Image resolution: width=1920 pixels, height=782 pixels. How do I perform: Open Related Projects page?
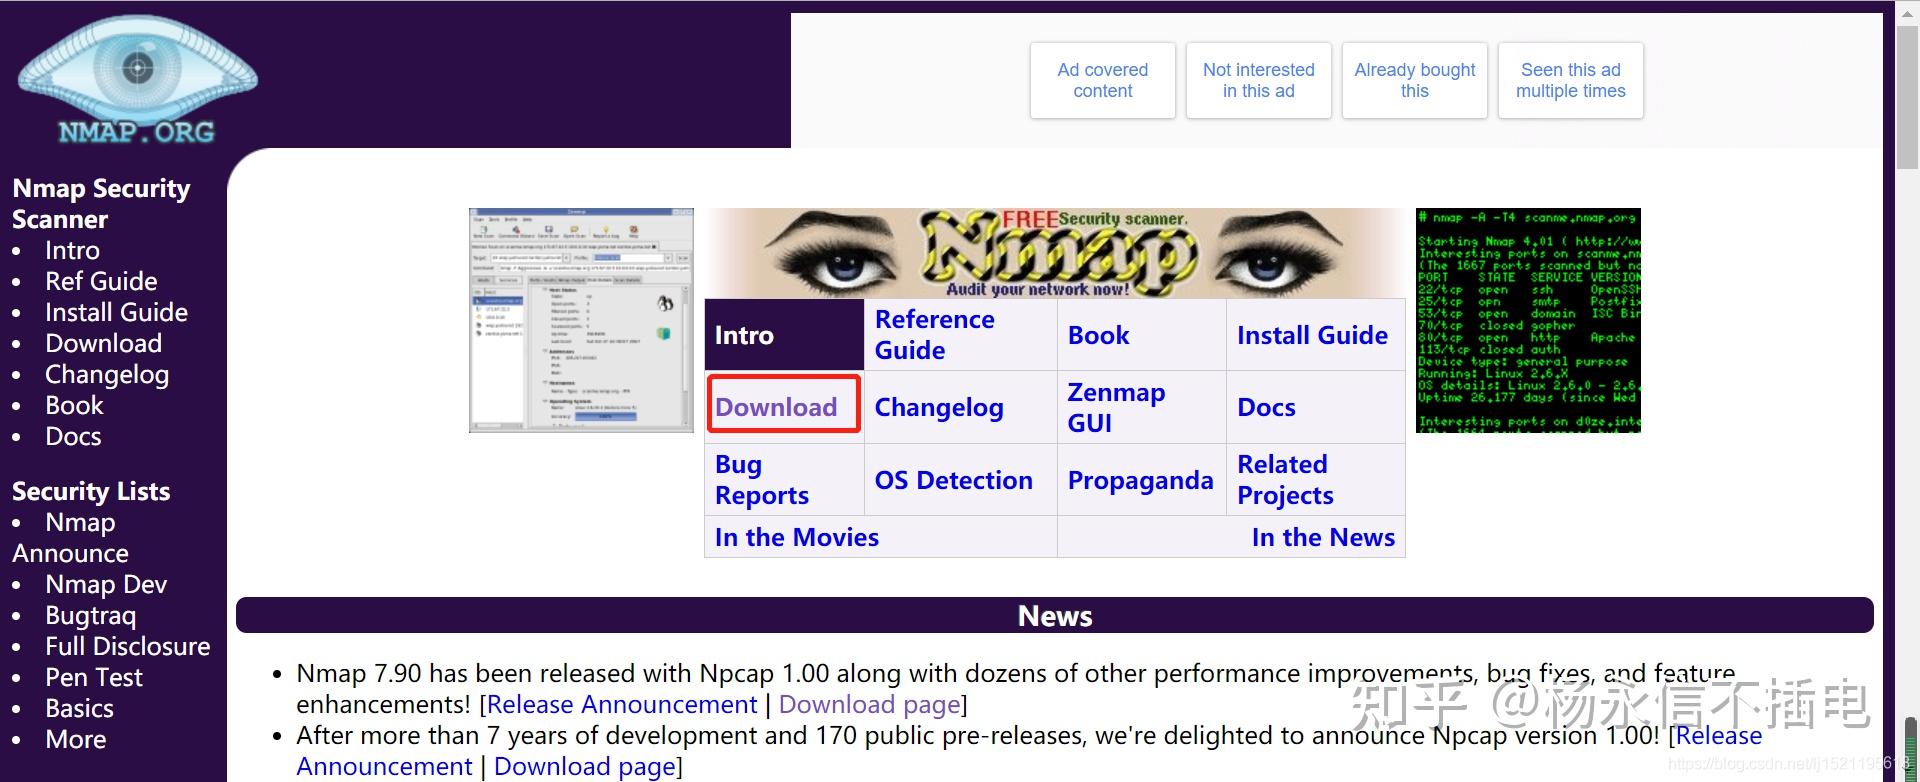coord(1285,480)
